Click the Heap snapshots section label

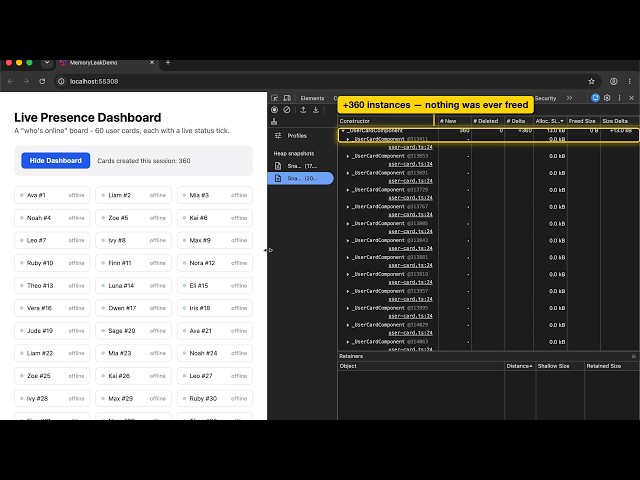[294, 153]
